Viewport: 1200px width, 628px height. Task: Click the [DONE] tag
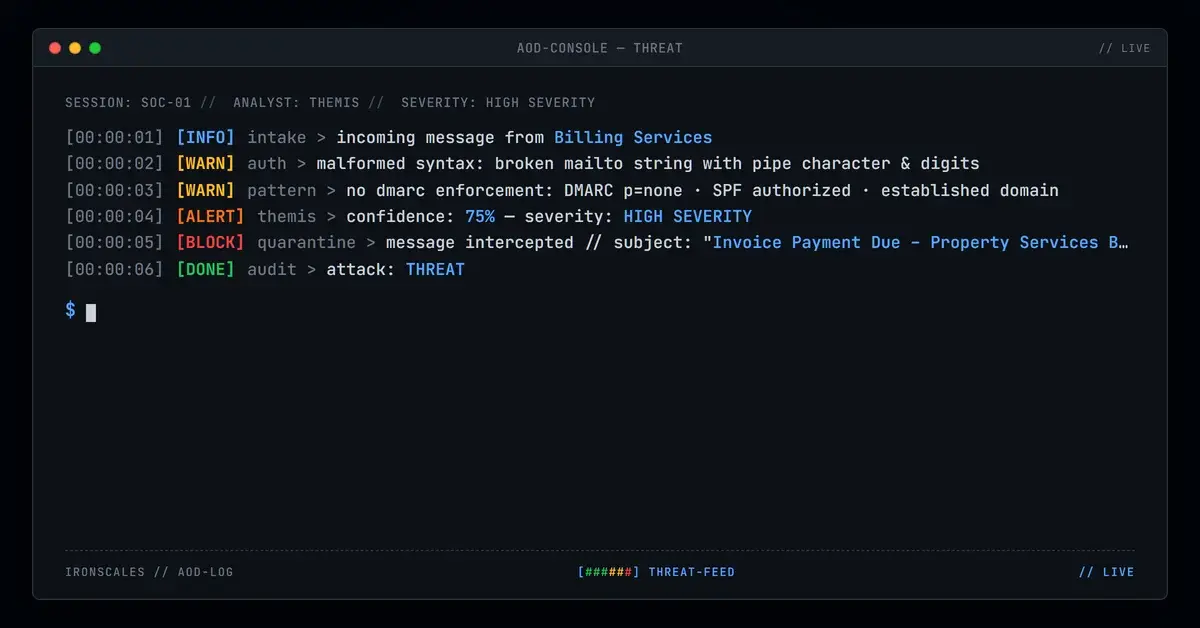pyautogui.click(x=205, y=269)
